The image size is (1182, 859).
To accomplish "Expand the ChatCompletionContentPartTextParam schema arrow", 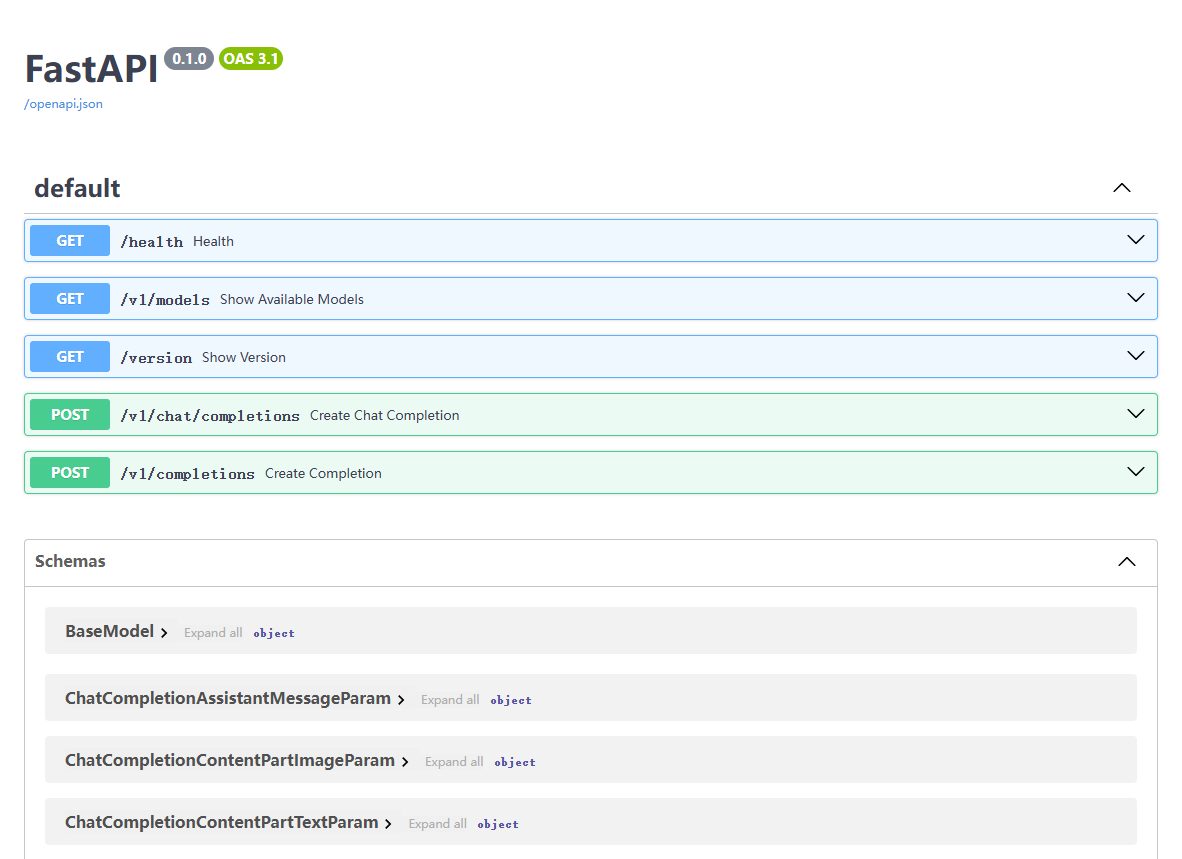I will click(388, 824).
